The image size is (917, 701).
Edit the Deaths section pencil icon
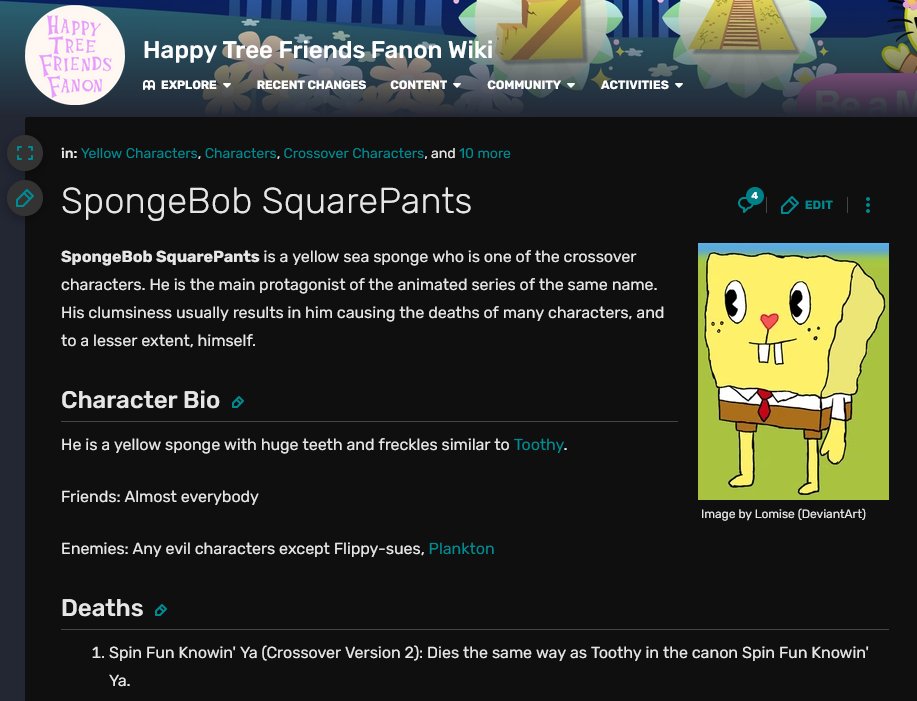pos(160,610)
